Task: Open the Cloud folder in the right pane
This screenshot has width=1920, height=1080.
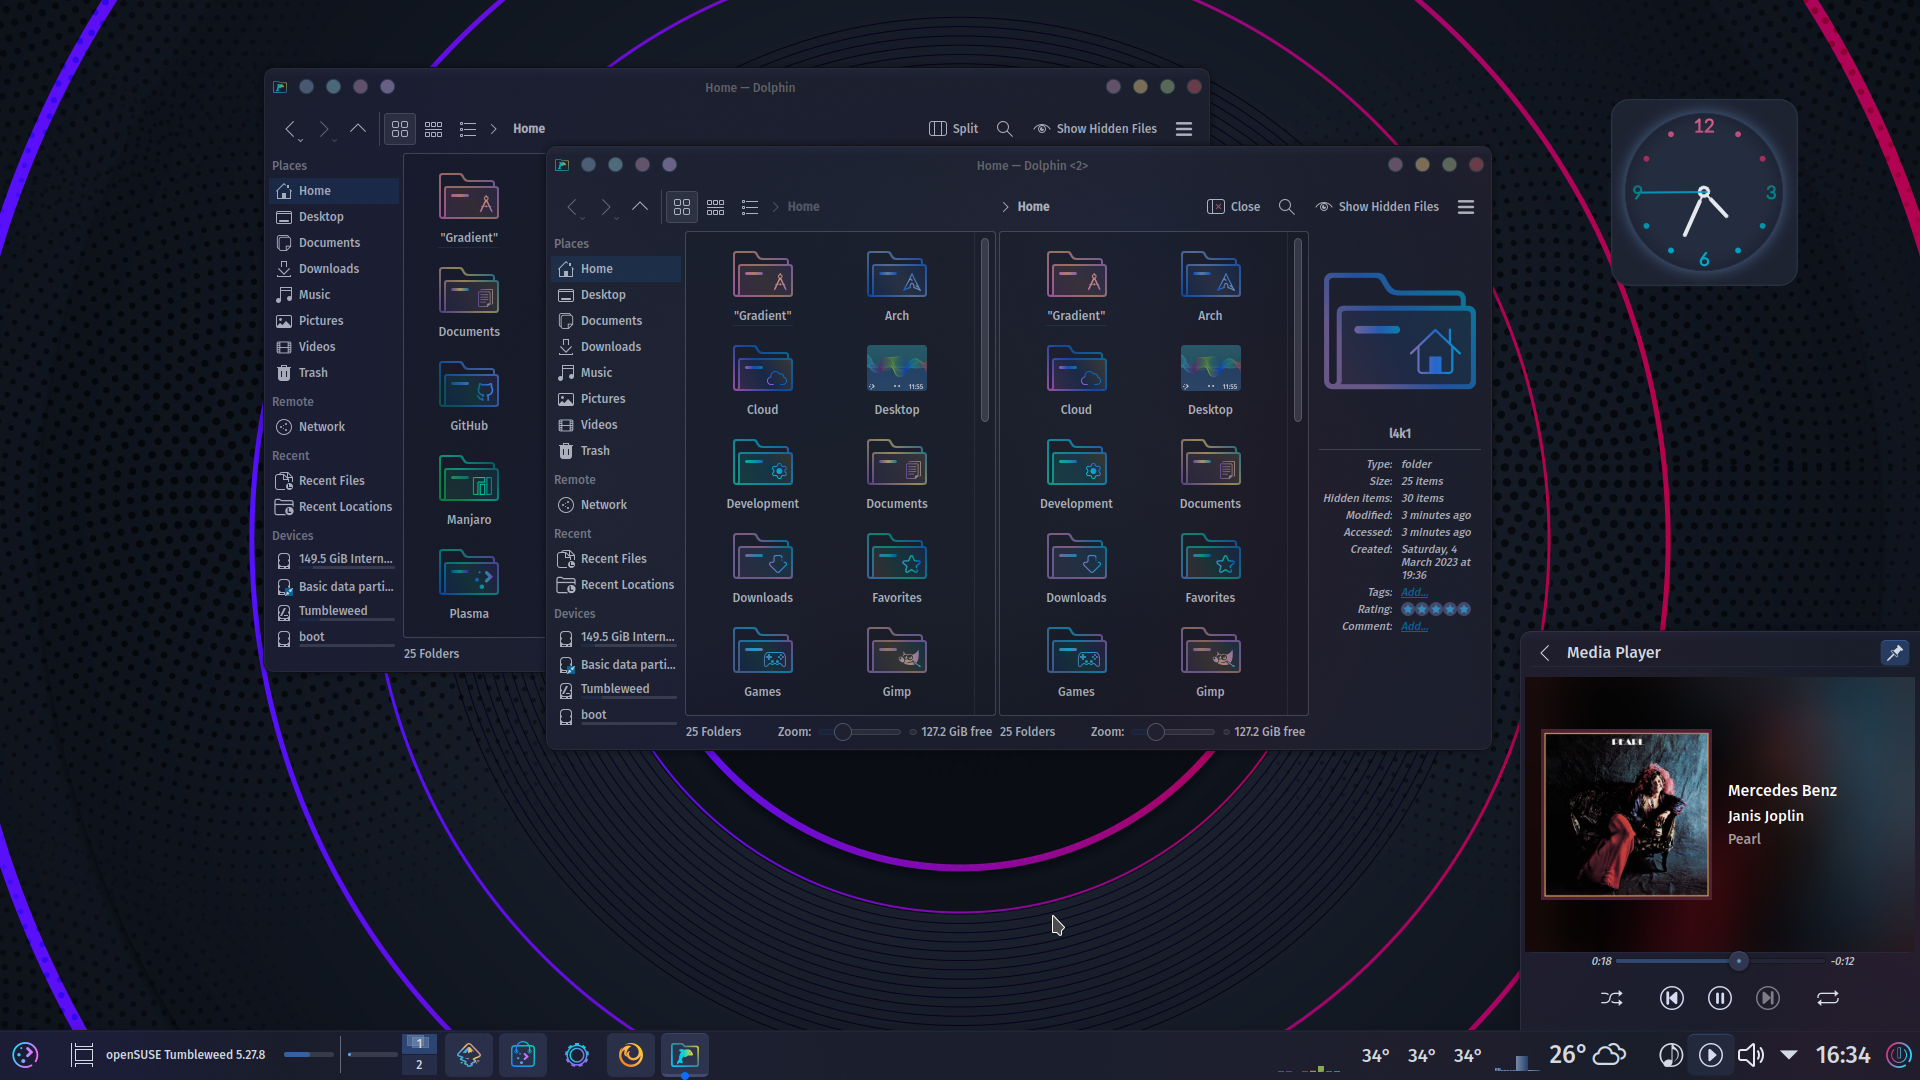Action: point(1076,381)
